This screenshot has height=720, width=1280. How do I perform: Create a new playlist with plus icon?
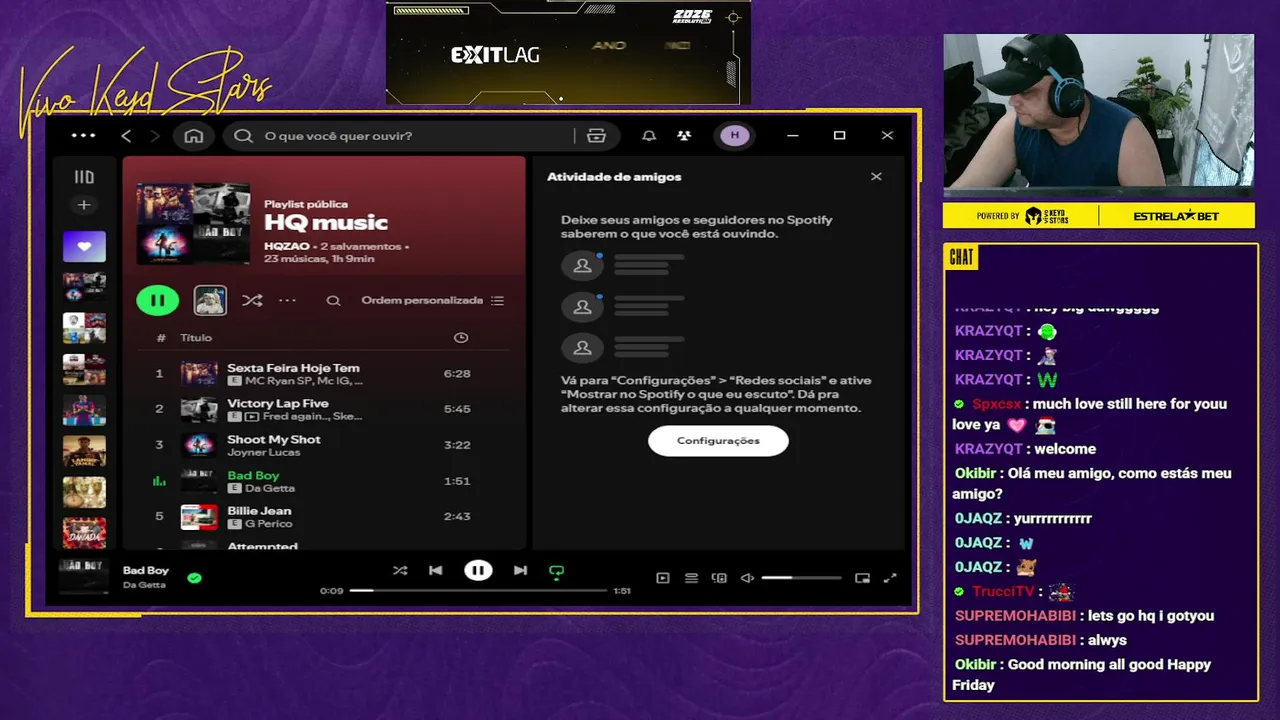(84, 205)
